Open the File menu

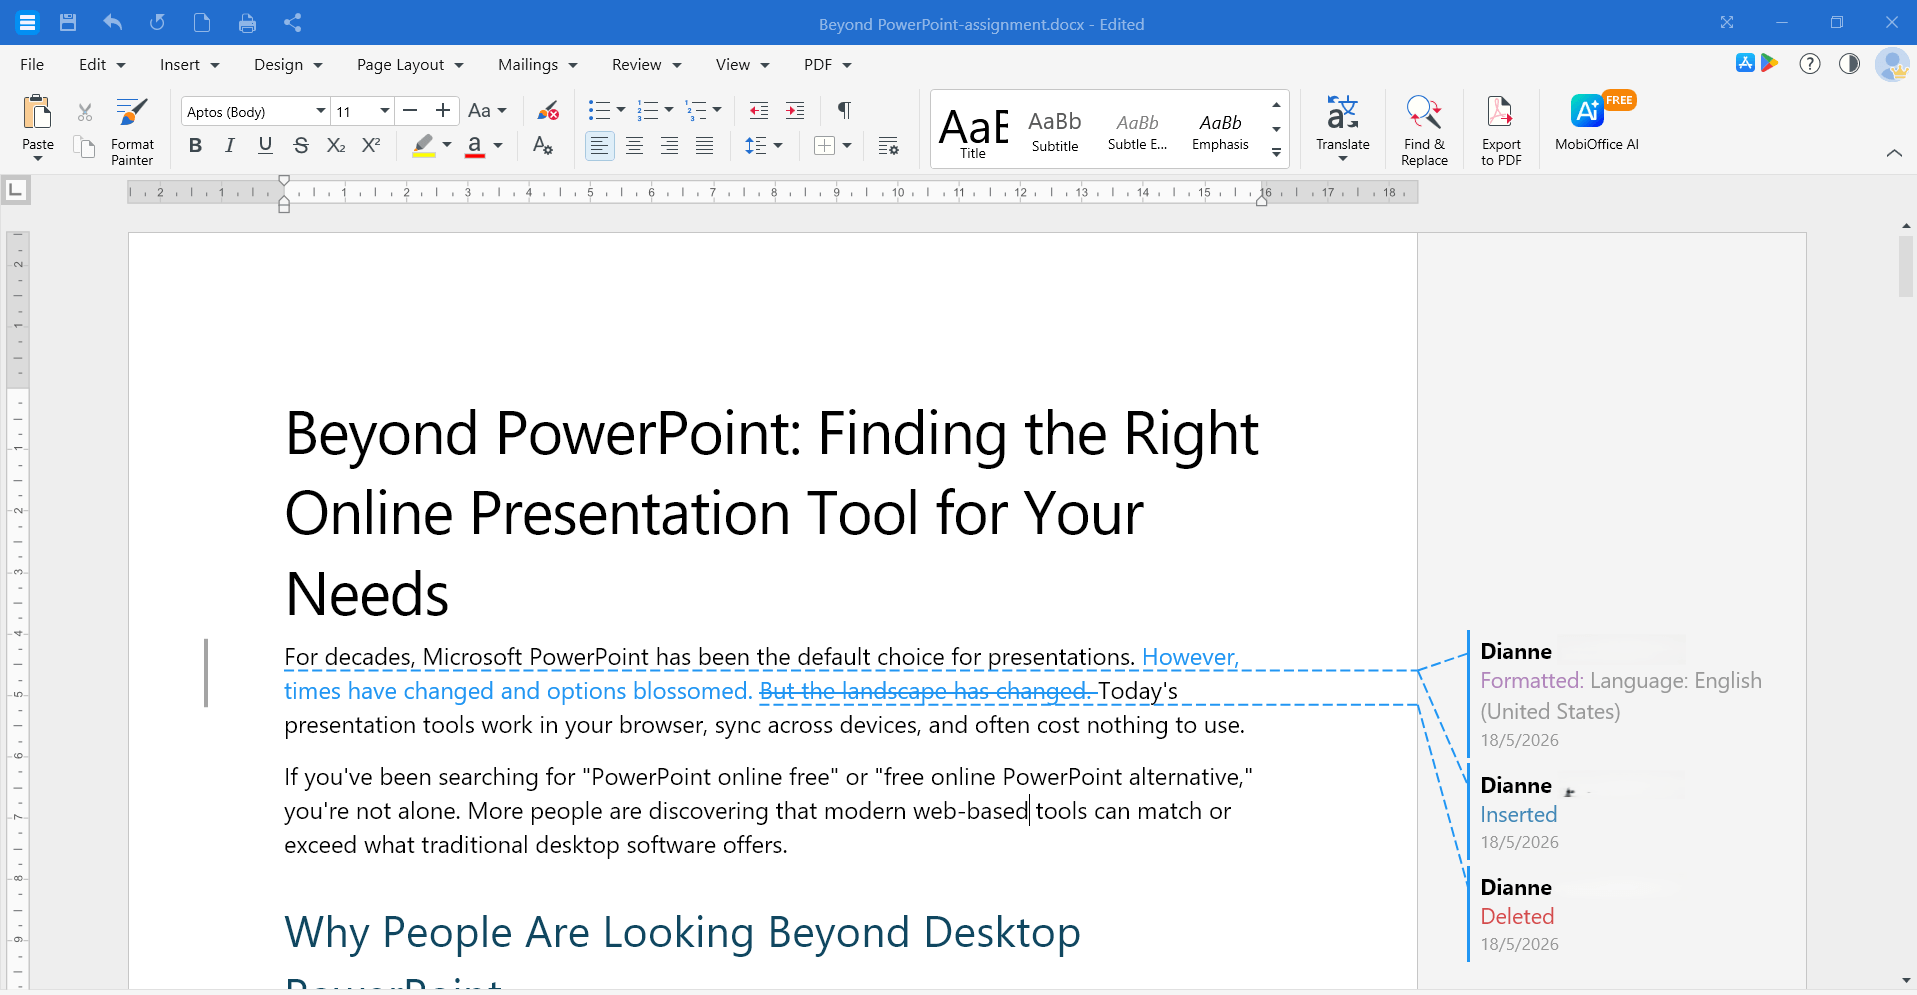click(32, 64)
